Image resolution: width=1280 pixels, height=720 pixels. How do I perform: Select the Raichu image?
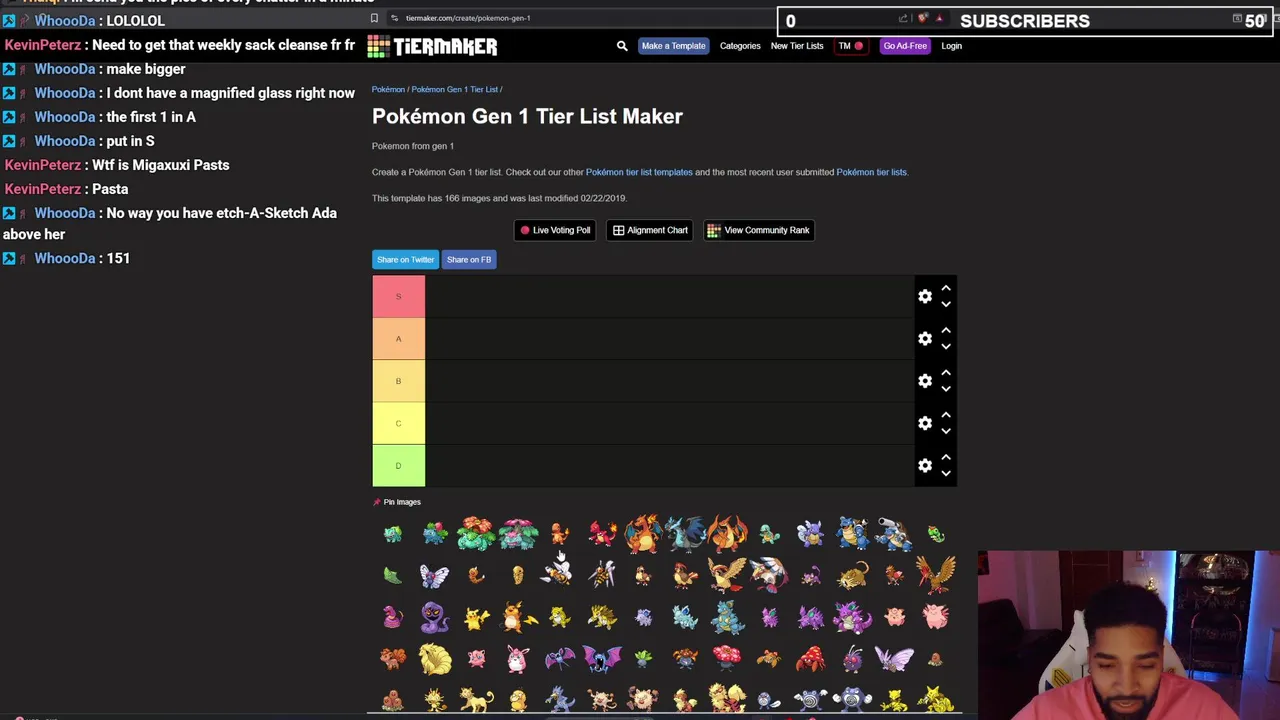coord(518,617)
